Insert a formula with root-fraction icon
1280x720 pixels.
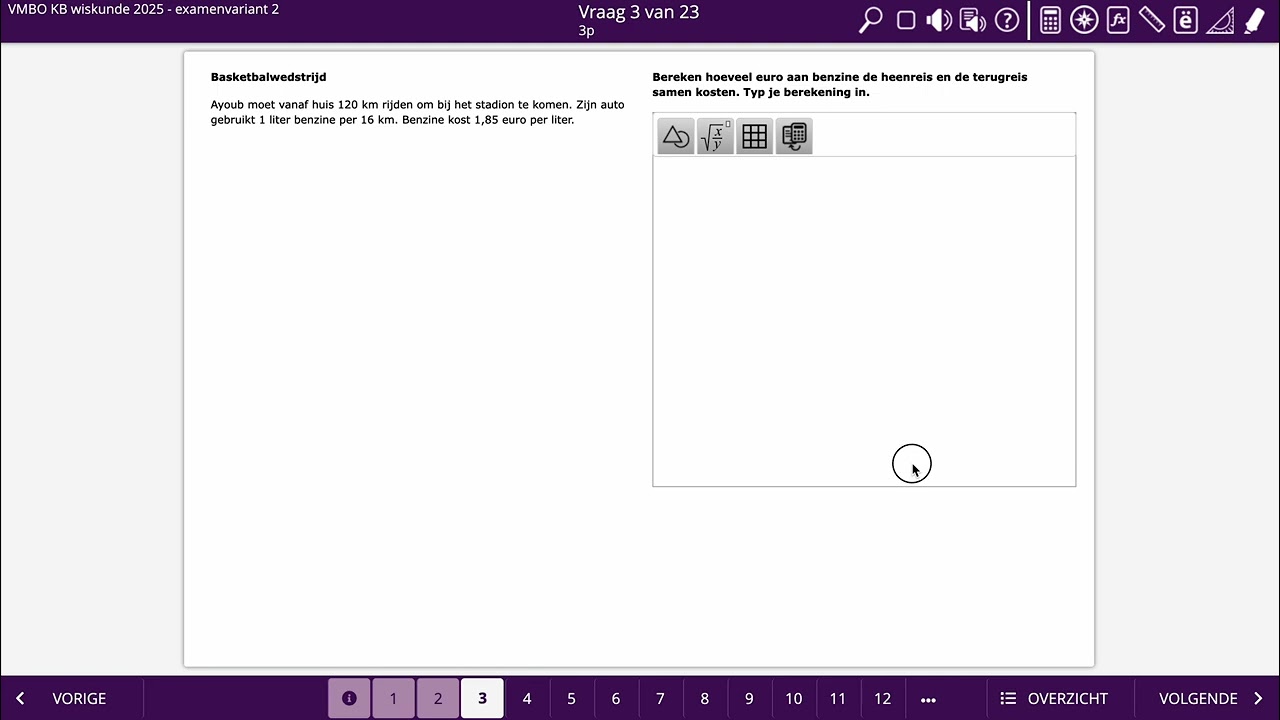pos(715,137)
